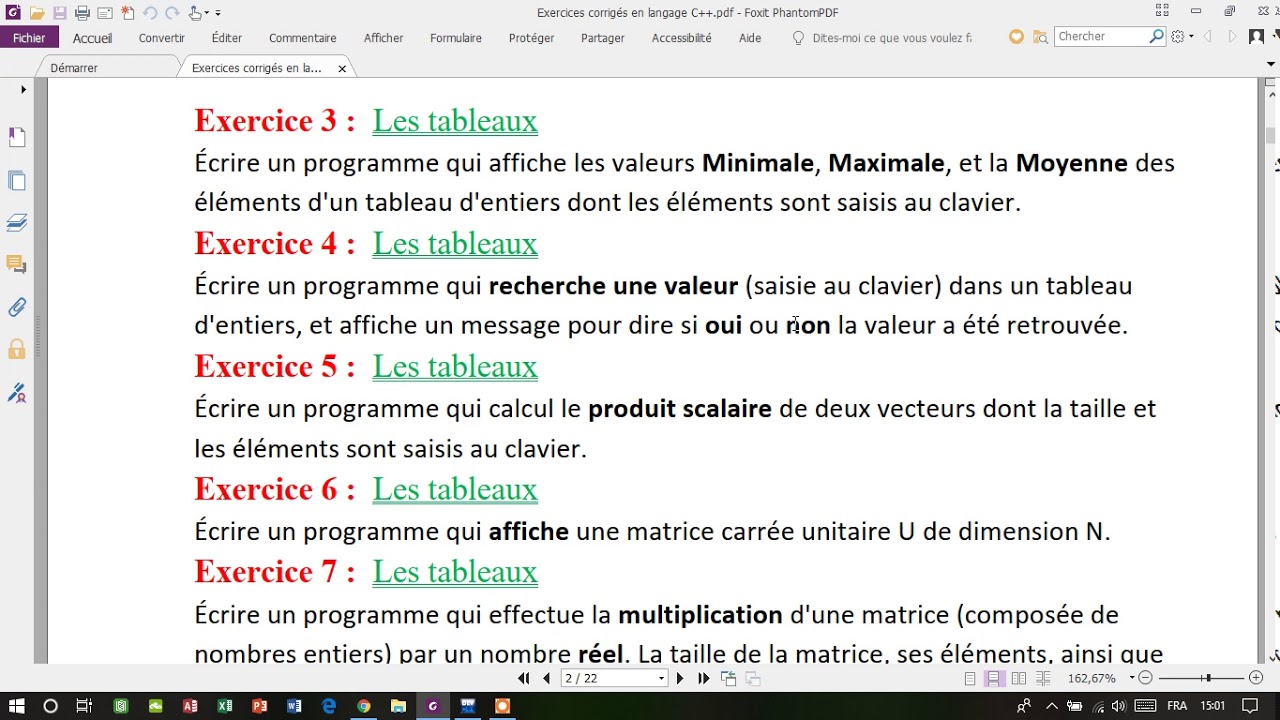Open the Accessibilité ribbon tab

coord(682,38)
